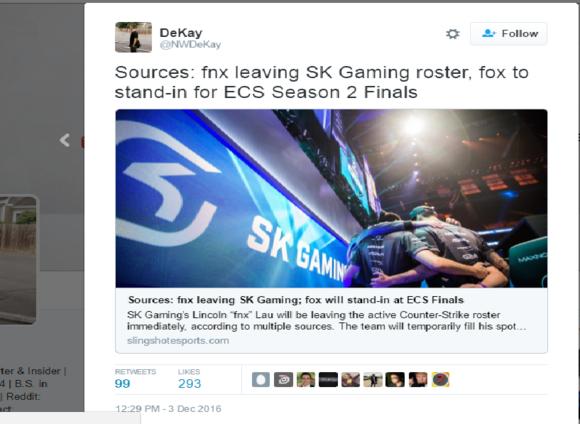This screenshot has height=424, width=580.
Task: Open the dimmed background photo thumbnail on left
Action: (18, 260)
